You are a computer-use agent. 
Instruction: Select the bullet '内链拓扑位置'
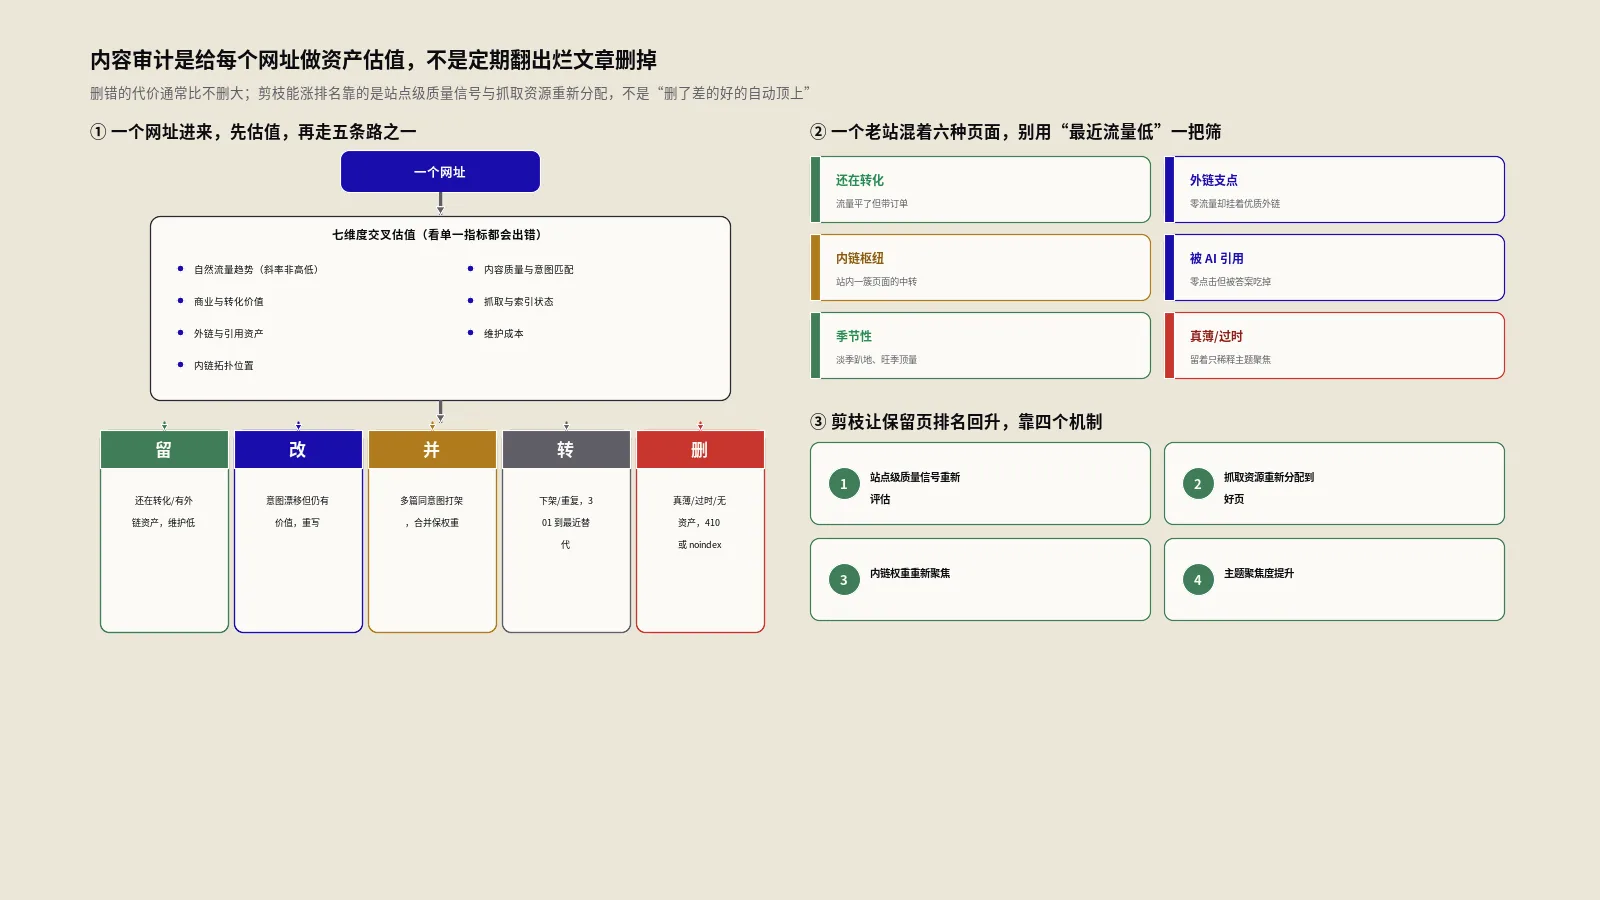(224, 366)
